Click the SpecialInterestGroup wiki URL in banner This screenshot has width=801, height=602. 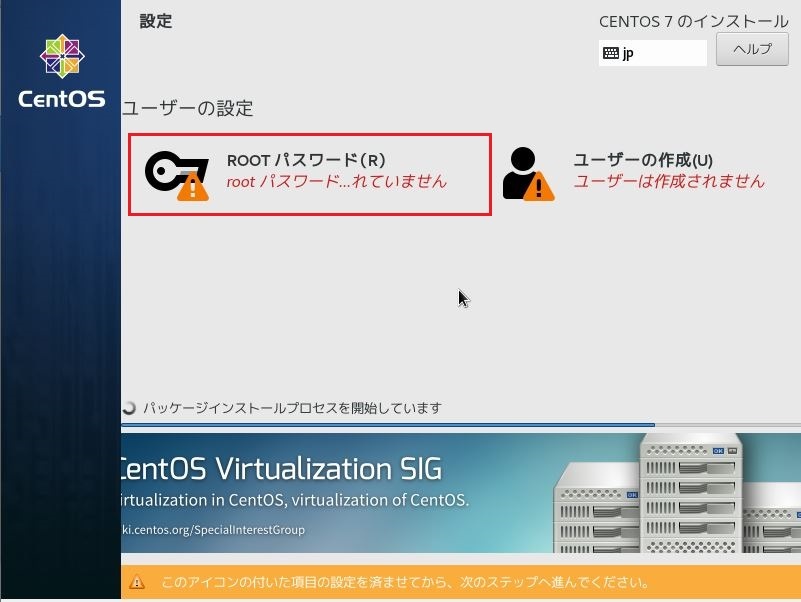[x=214, y=529]
